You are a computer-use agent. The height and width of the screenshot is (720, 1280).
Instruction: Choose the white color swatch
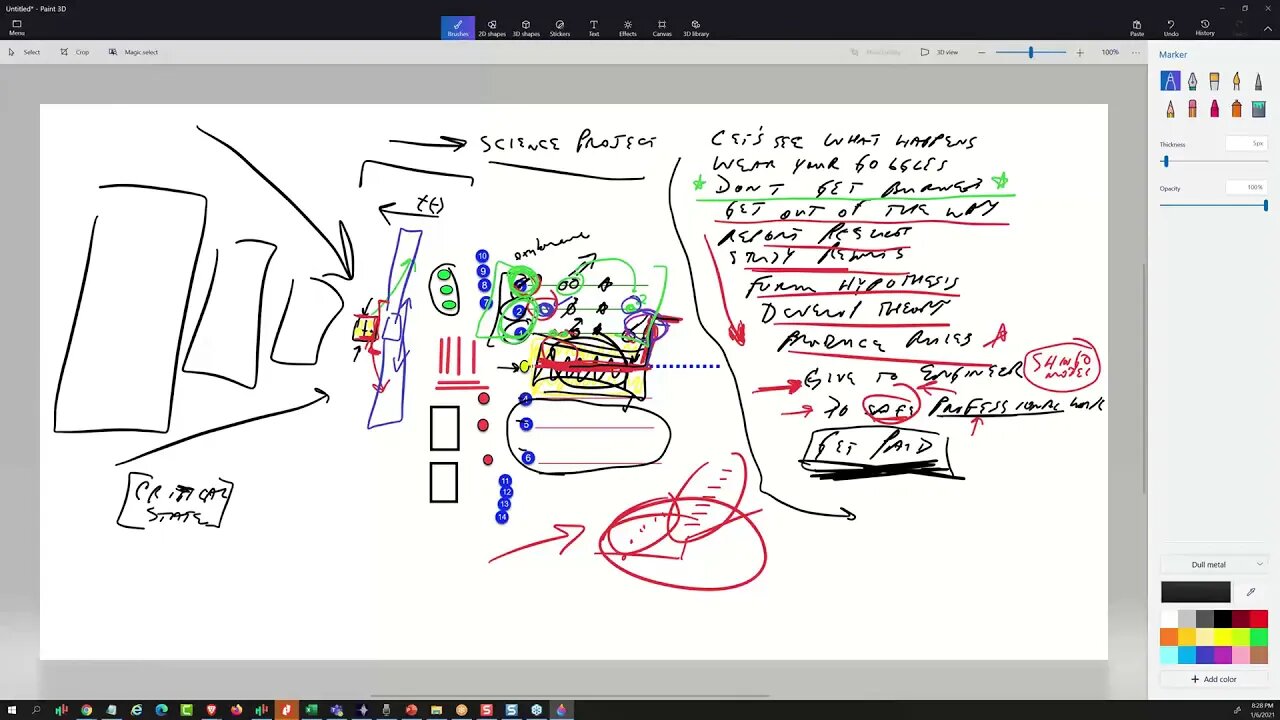click(1168, 619)
